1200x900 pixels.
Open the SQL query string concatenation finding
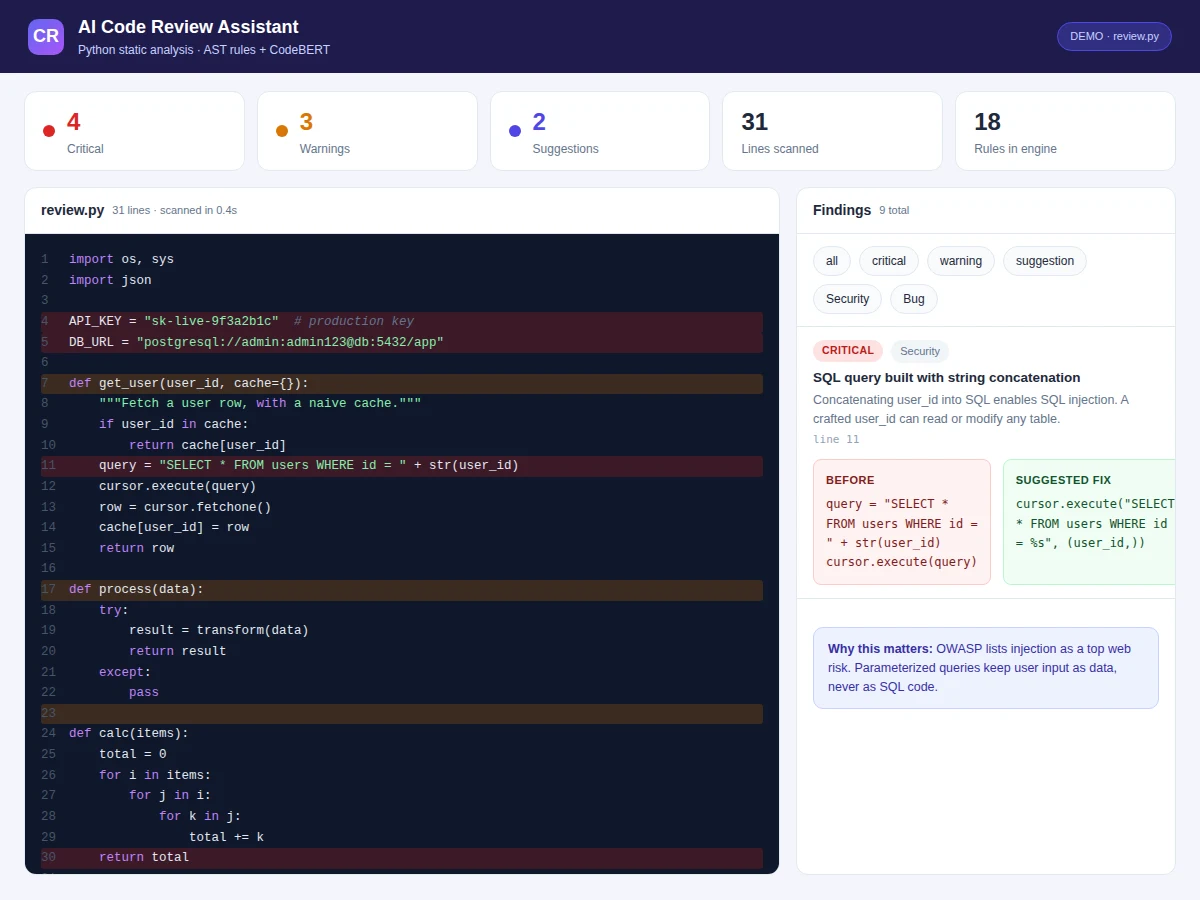(x=946, y=378)
